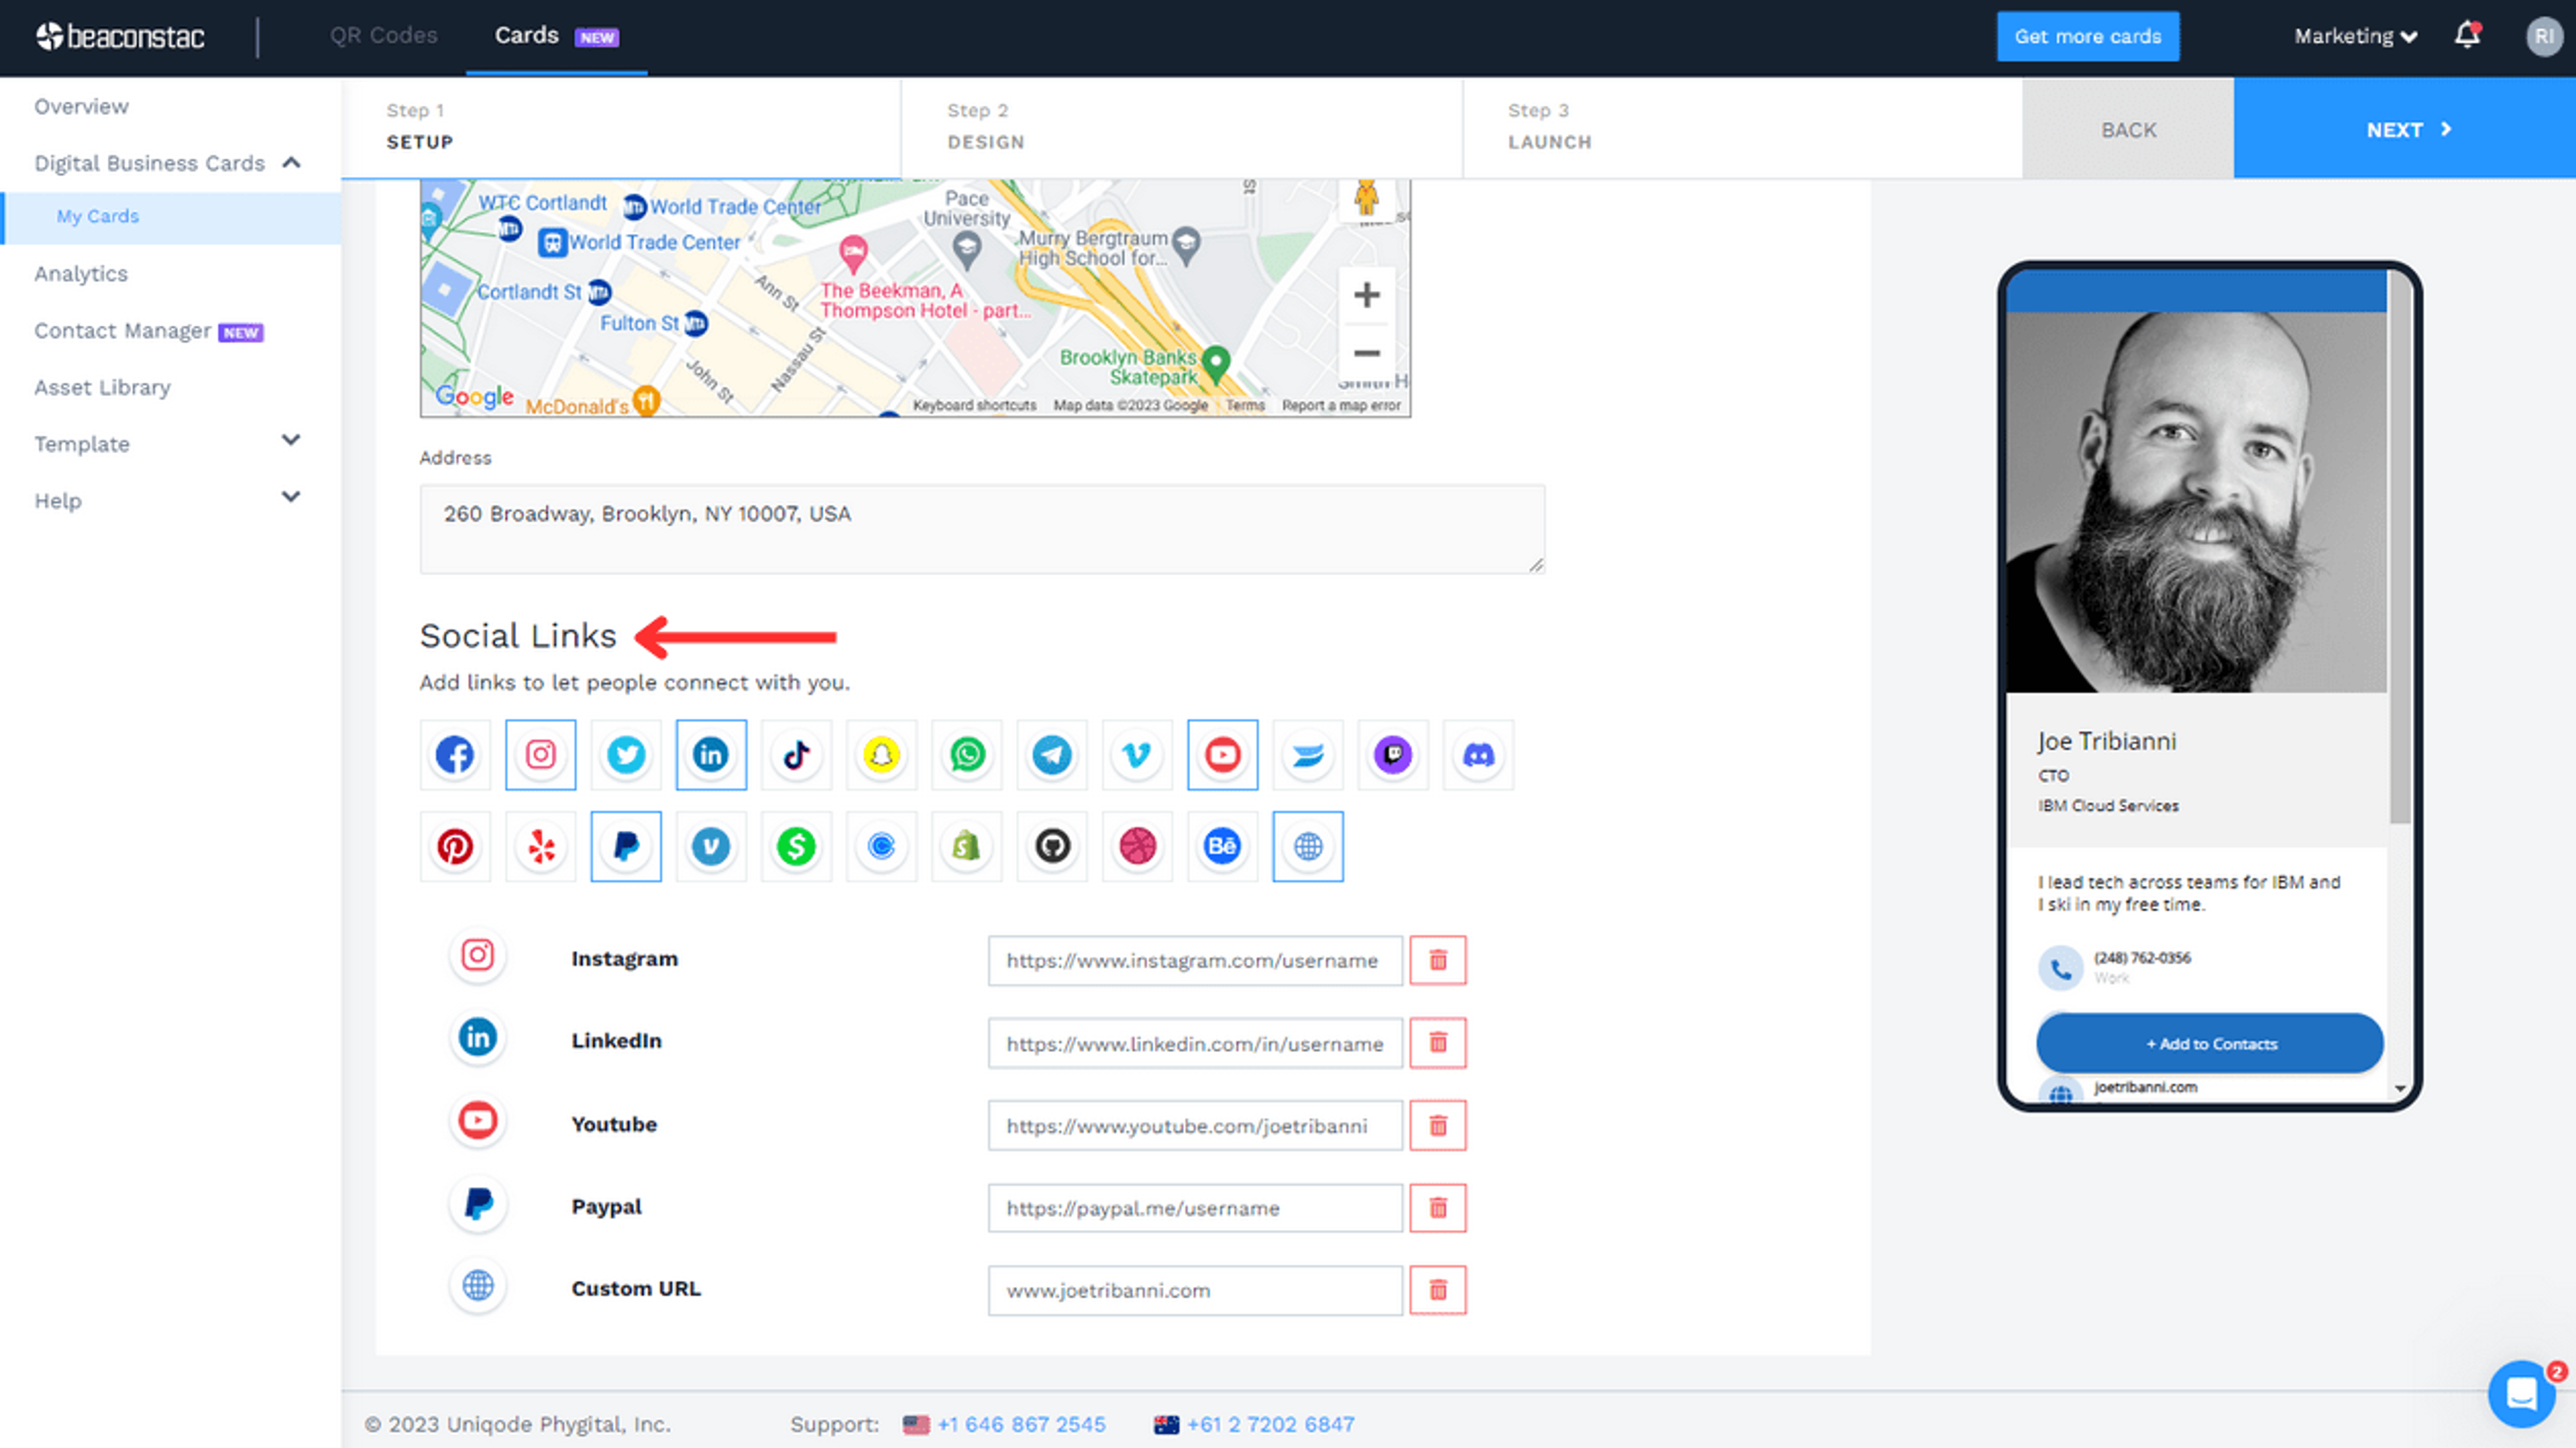This screenshot has width=2576, height=1448.
Task: Expand the Template sidebar section
Action: tap(167, 443)
